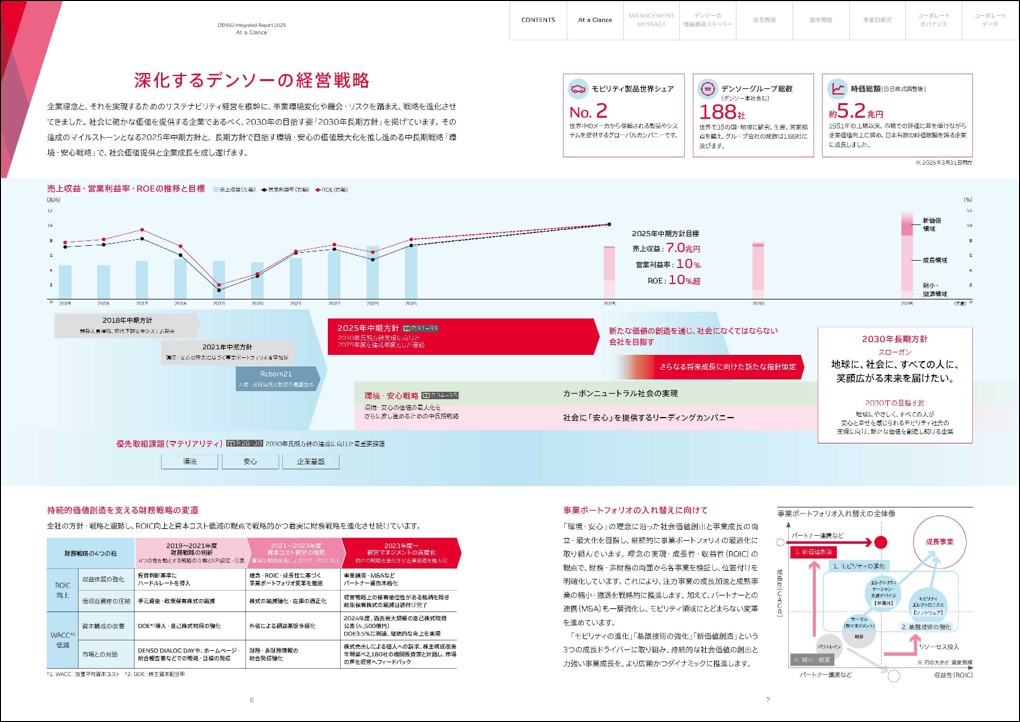Click the light blue 売上収益 legend swatch
Image resolution: width=1020 pixels, height=722 pixels.
(217, 188)
